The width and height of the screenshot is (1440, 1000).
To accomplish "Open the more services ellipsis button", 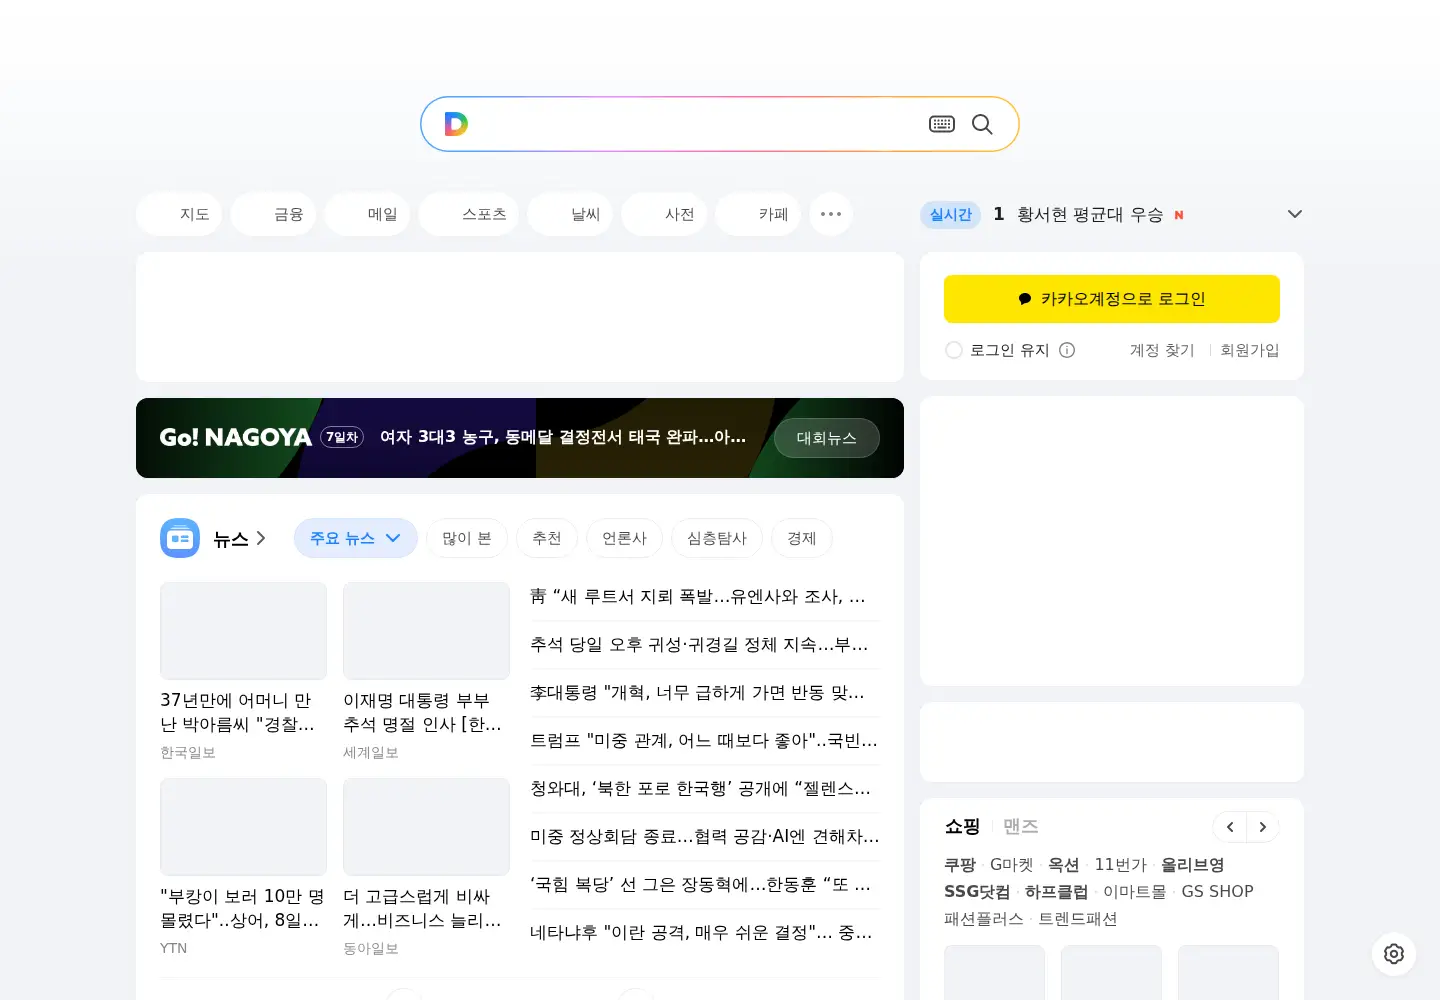I will point(831,214).
